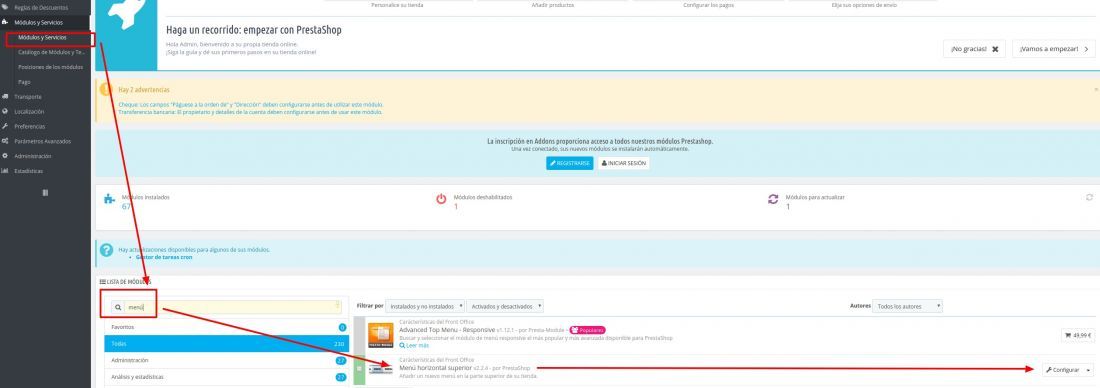Click the Populares badge
The image size is (1100, 388).
586,330
